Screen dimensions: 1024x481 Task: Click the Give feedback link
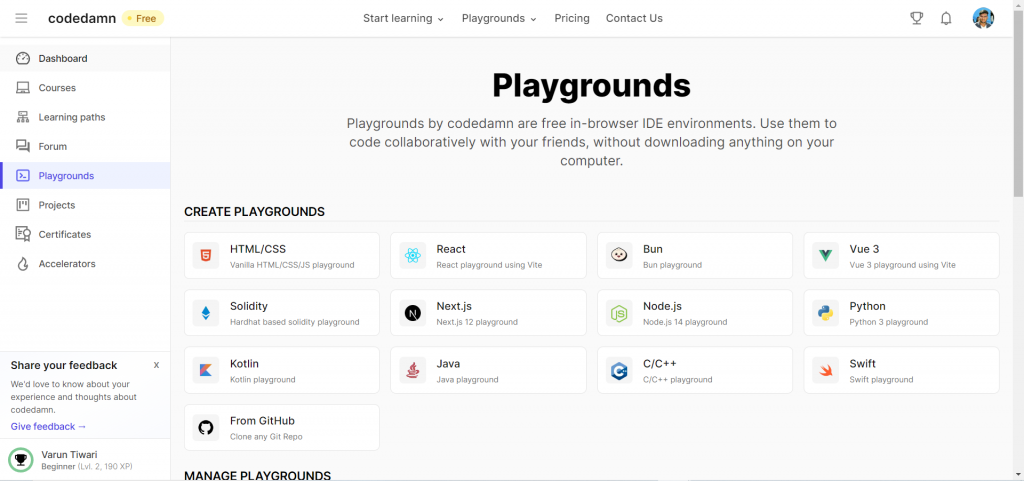pyautogui.click(x=48, y=427)
